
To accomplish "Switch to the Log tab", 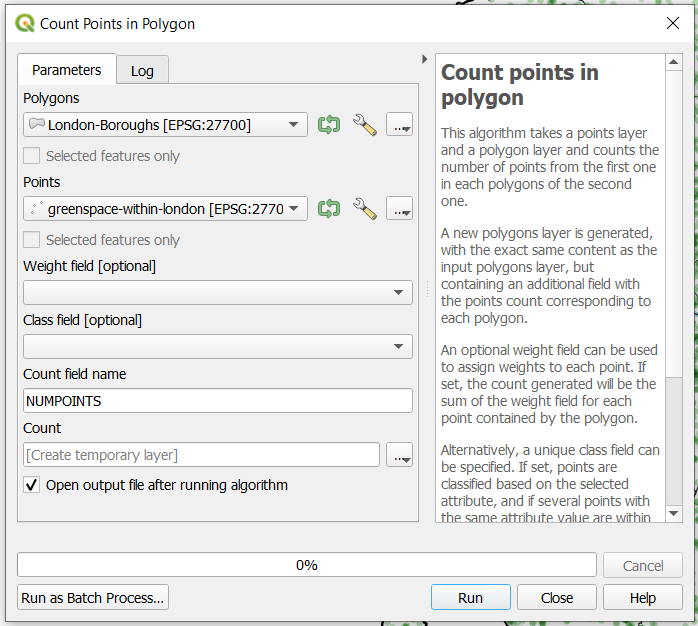I will pos(142,71).
